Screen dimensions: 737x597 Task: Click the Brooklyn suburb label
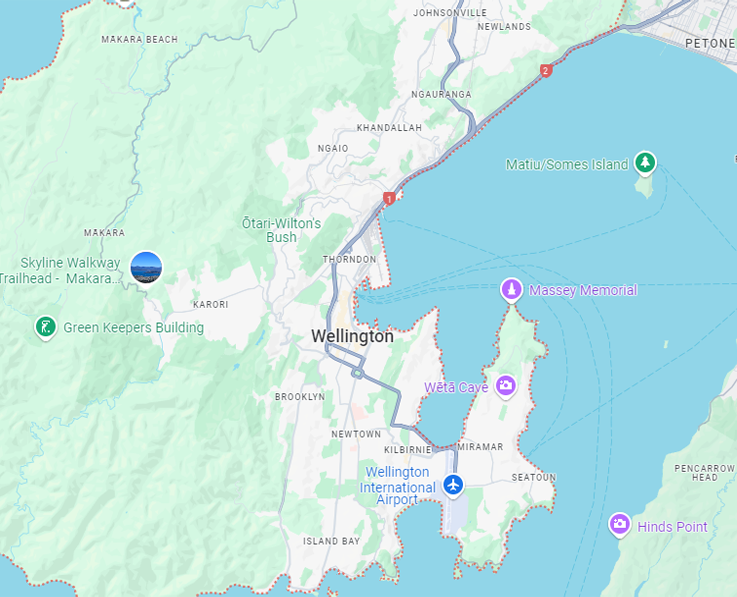300,397
